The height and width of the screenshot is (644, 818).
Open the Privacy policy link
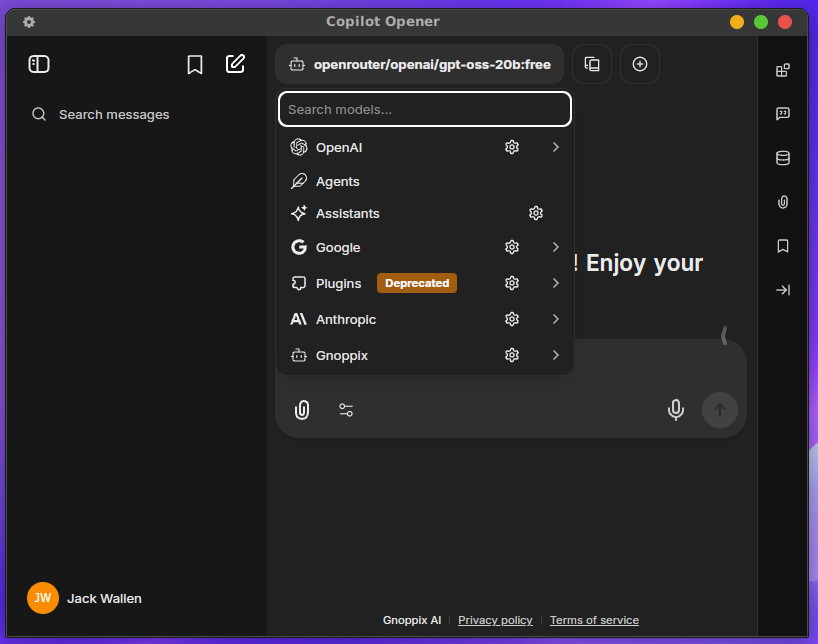[x=495, y=620]
